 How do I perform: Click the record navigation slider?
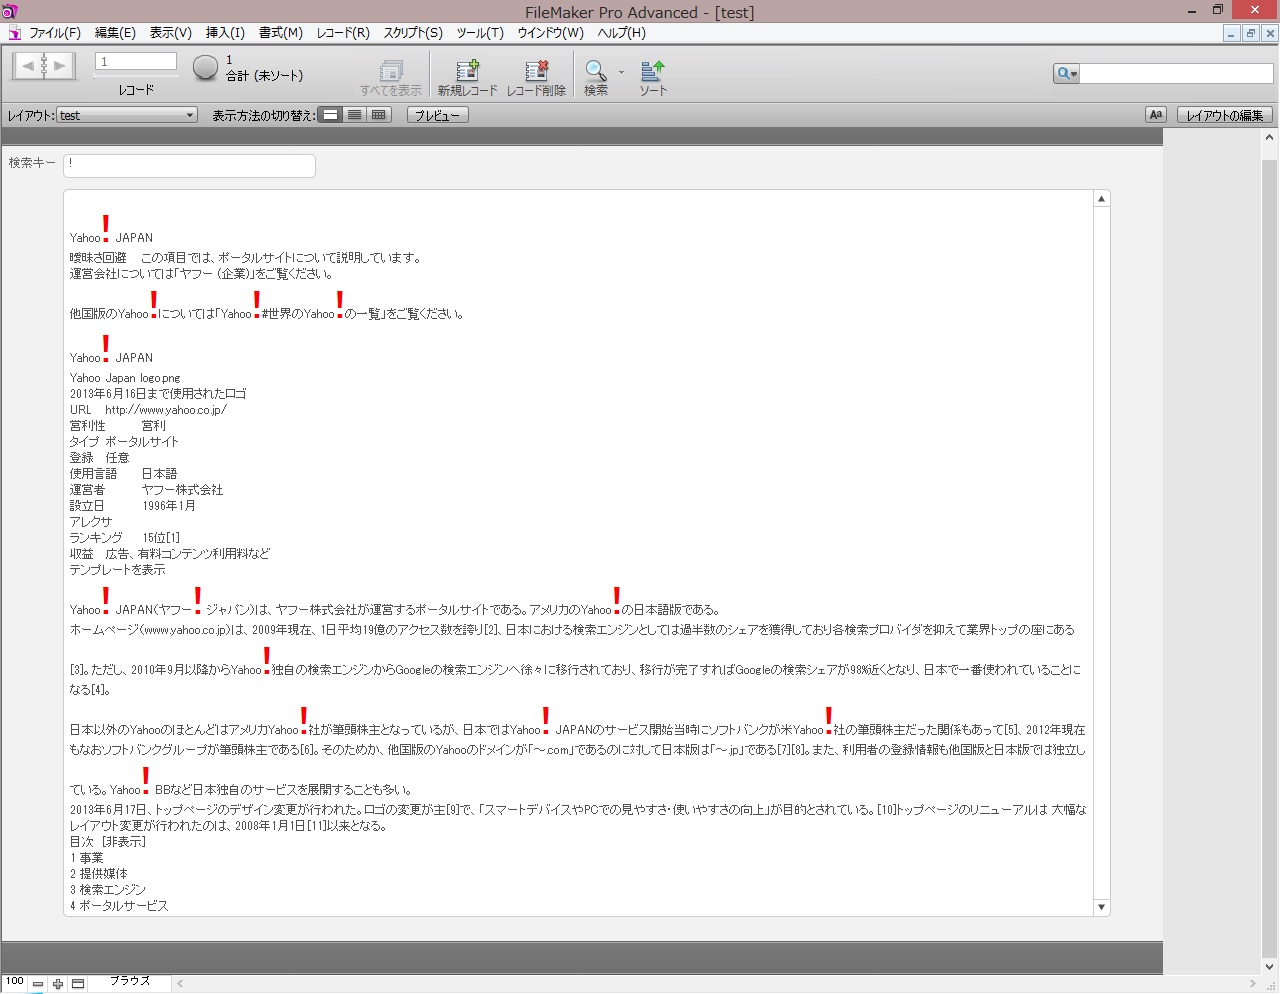click(x=136, y=77)
